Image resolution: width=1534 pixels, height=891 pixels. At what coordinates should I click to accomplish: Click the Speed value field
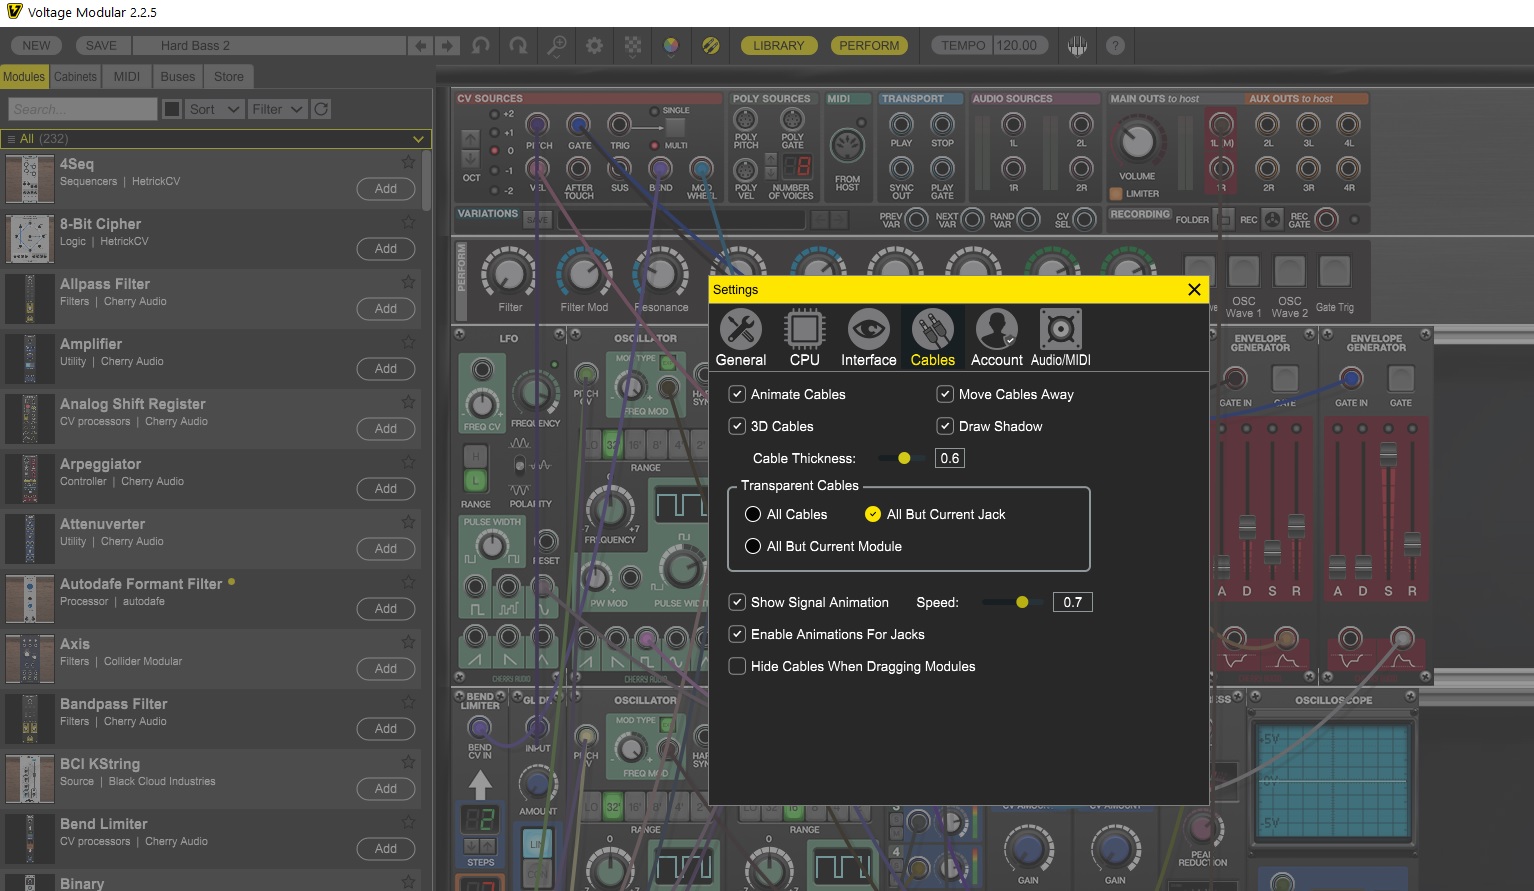pos(1072,602)
